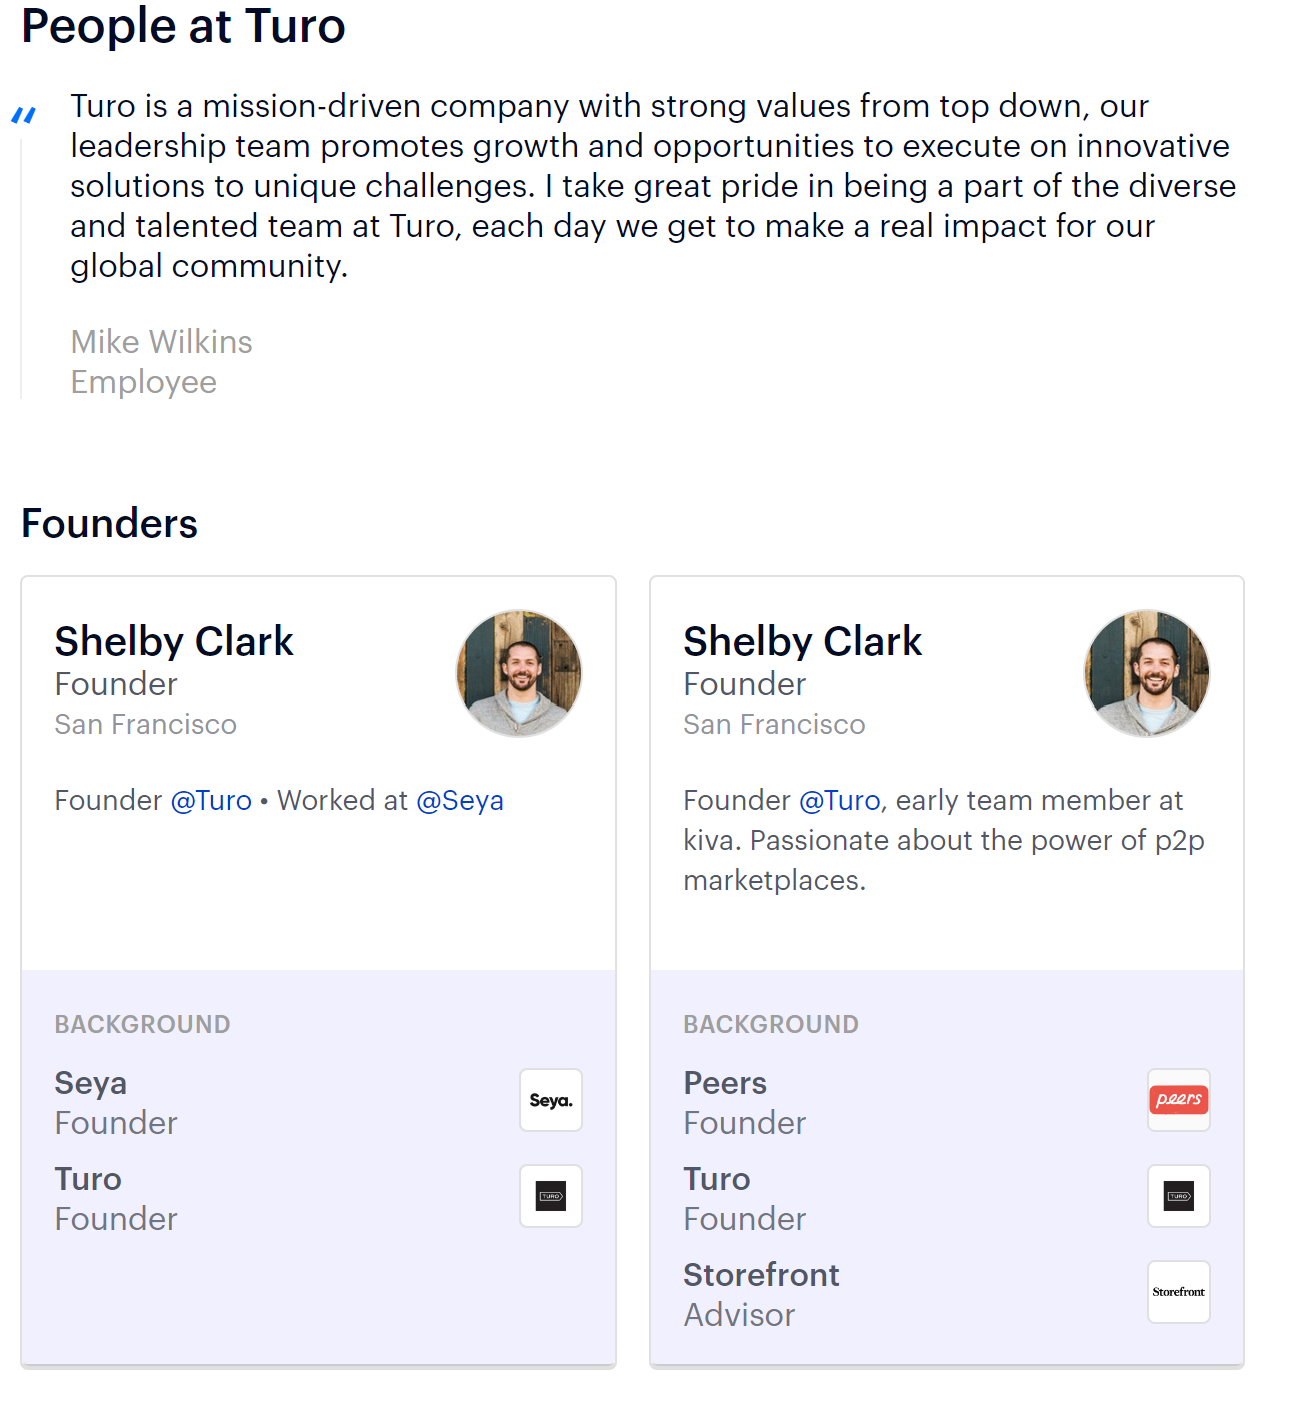Open the @Turo link in the right founder bio

click(840, 801)
